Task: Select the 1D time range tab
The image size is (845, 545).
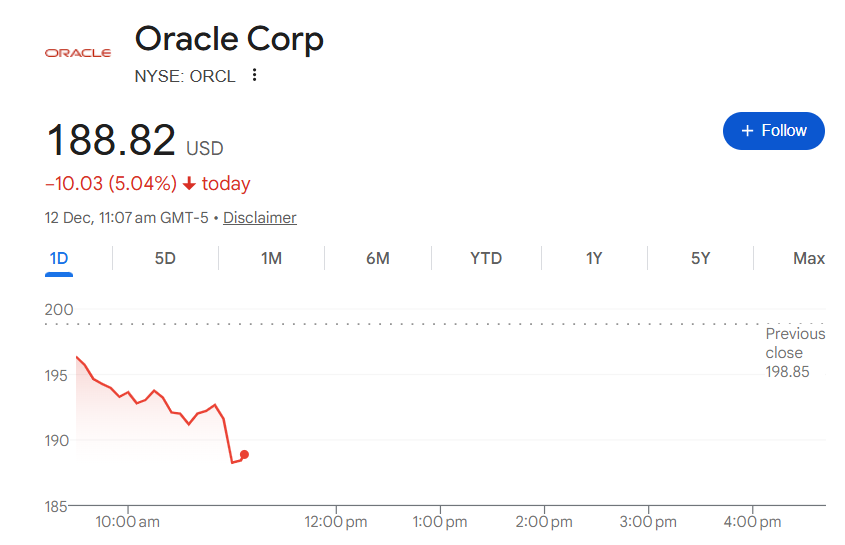Action: (59, 258)
